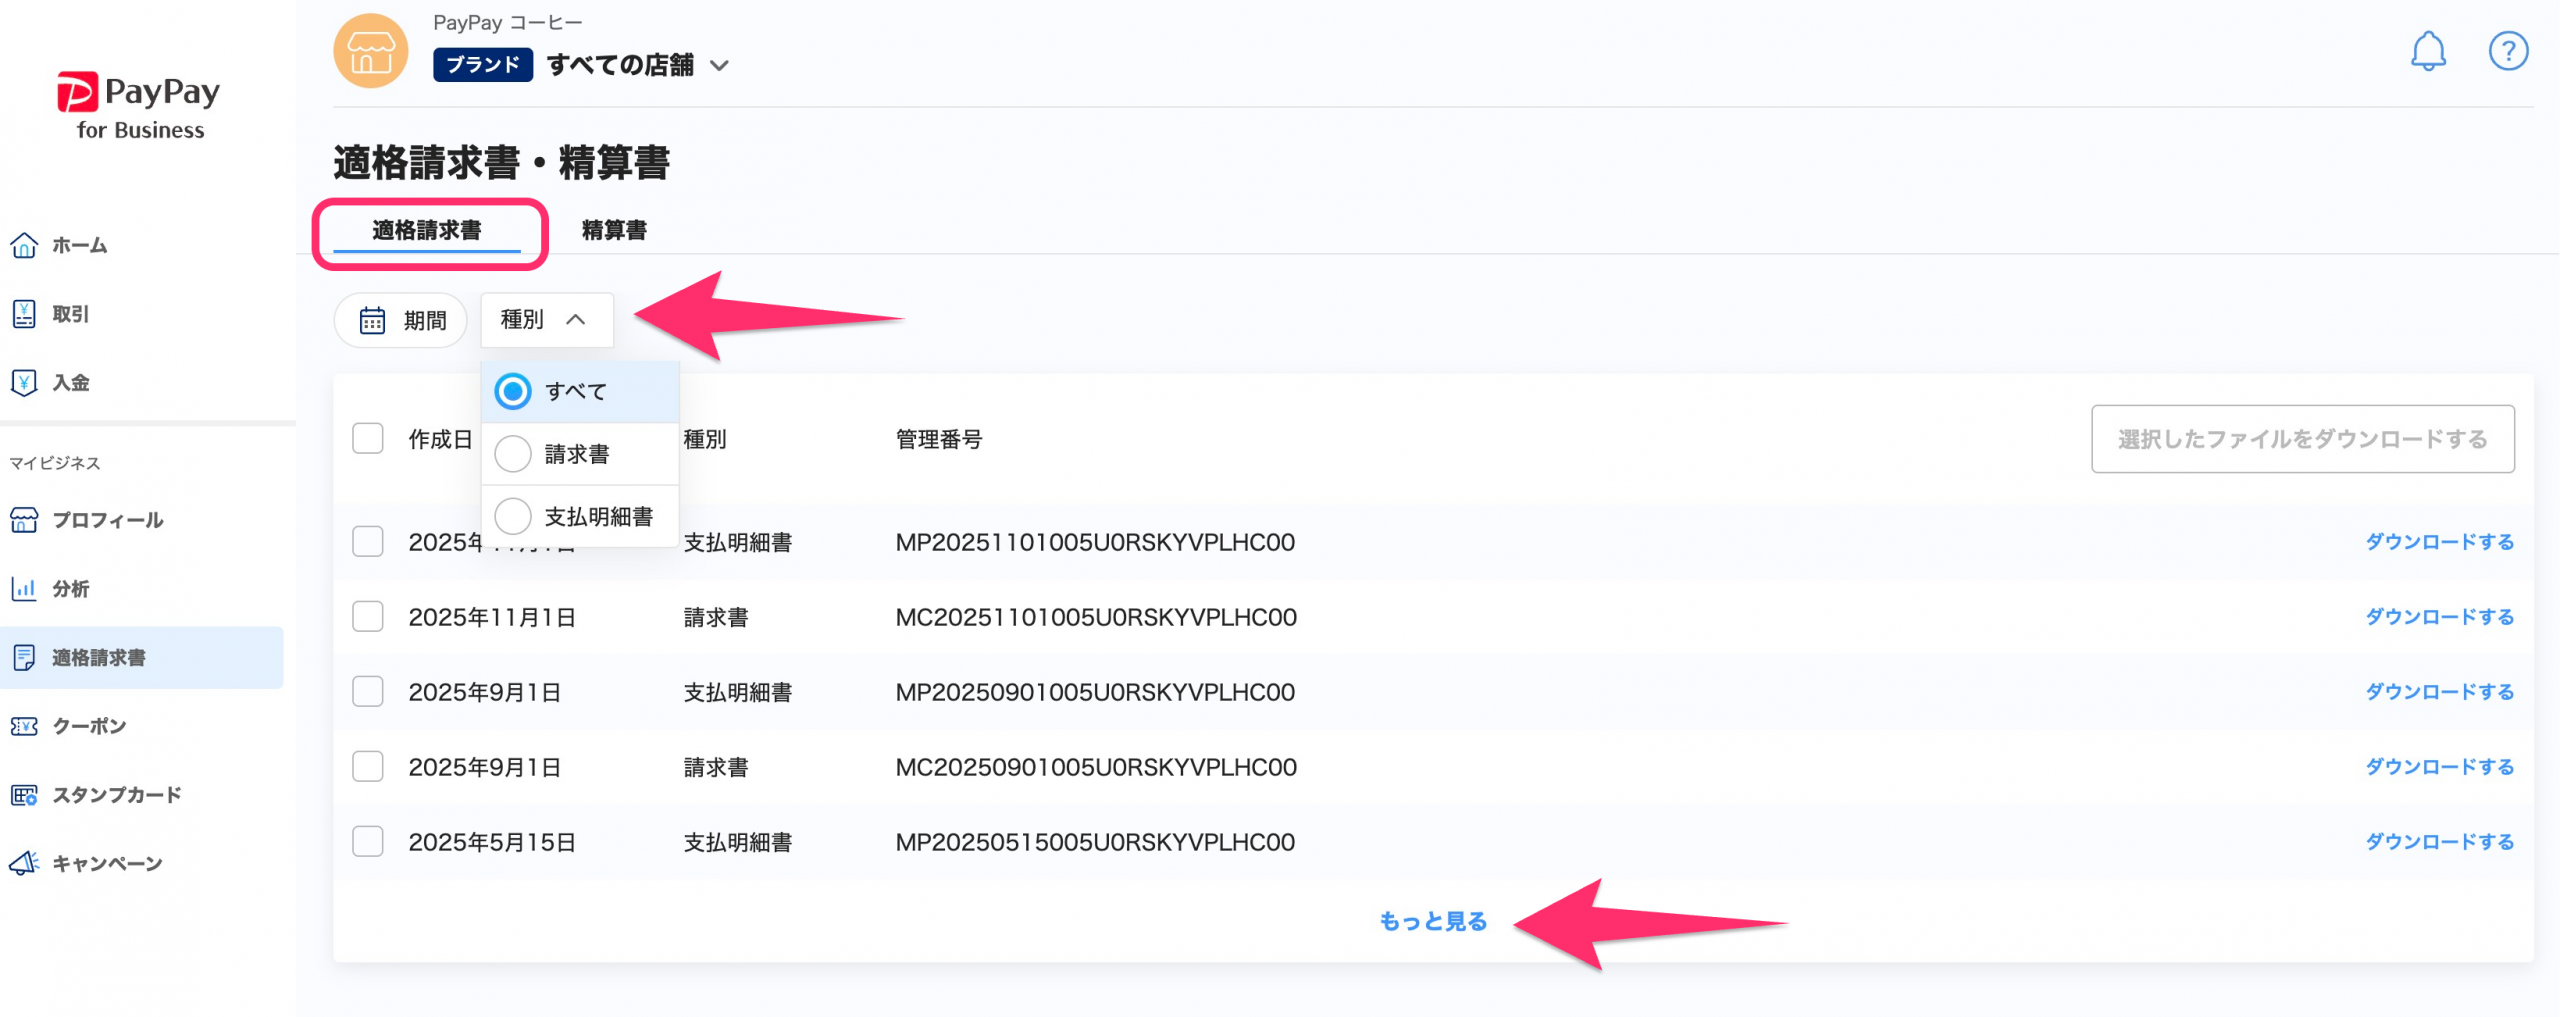Open the クーポン ticket icon in sidebar
Screen dimensions: 2560x1017
(x=24, y=726)
